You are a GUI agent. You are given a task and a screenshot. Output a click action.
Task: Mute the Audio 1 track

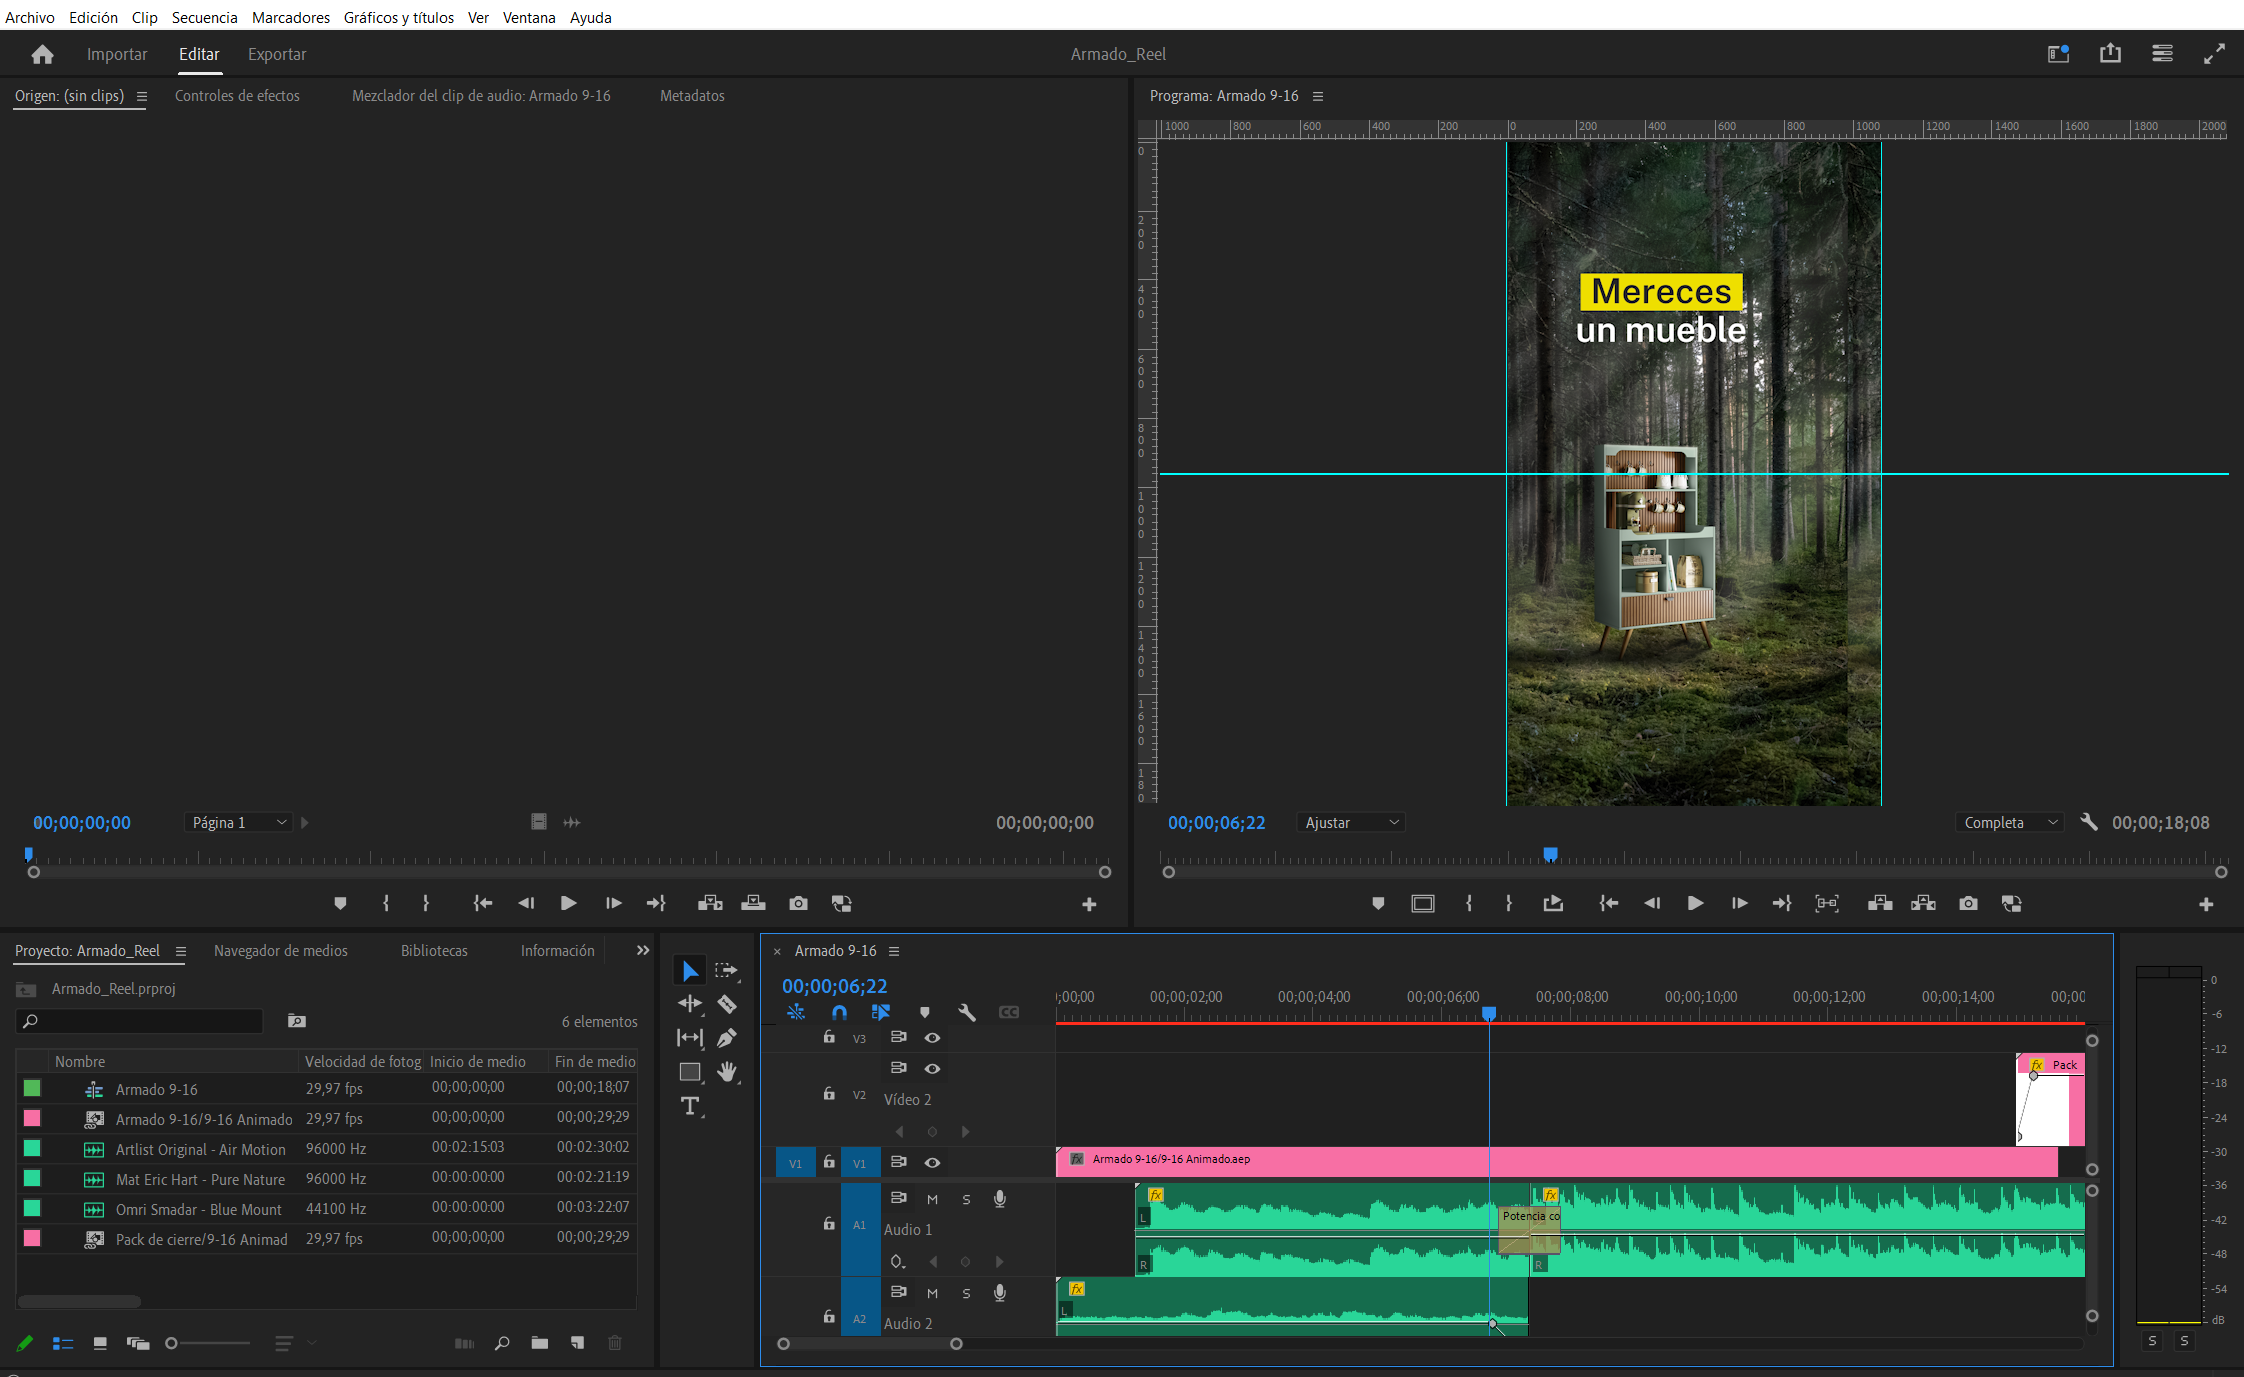pyautogui.click(x=931, y=1199)
